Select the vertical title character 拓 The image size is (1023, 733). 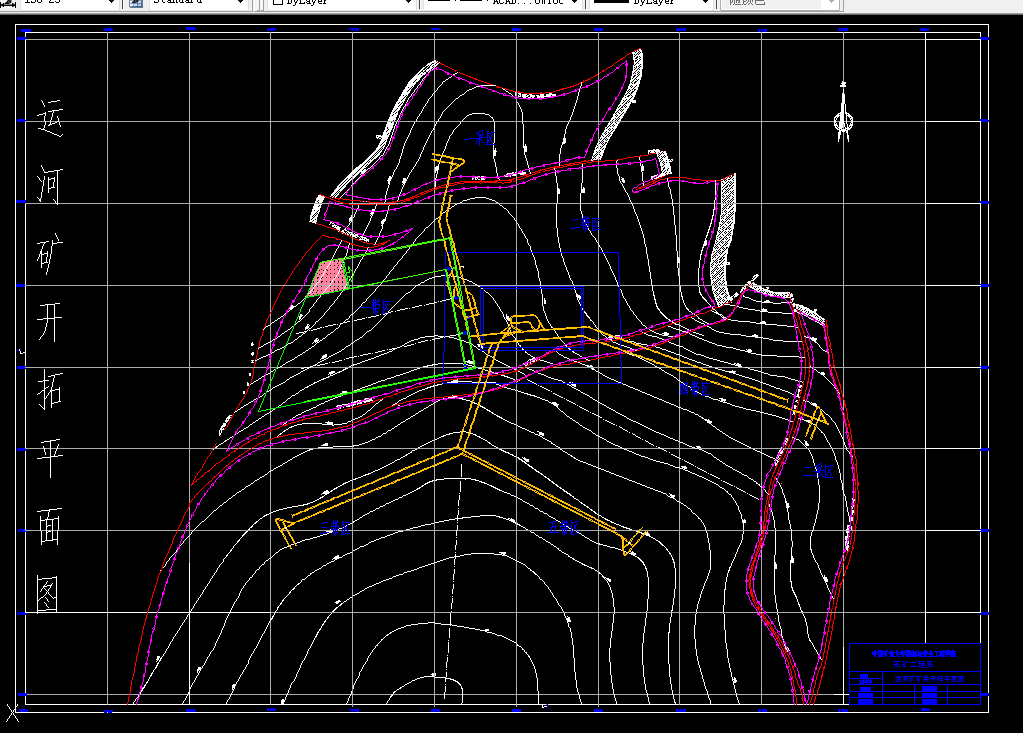click(x=50, y=390)
